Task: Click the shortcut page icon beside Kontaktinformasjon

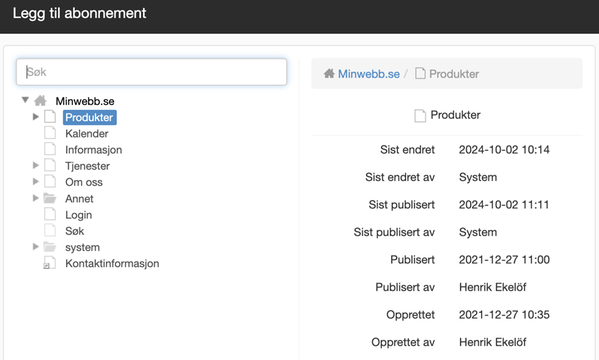Action: [50, 263]
